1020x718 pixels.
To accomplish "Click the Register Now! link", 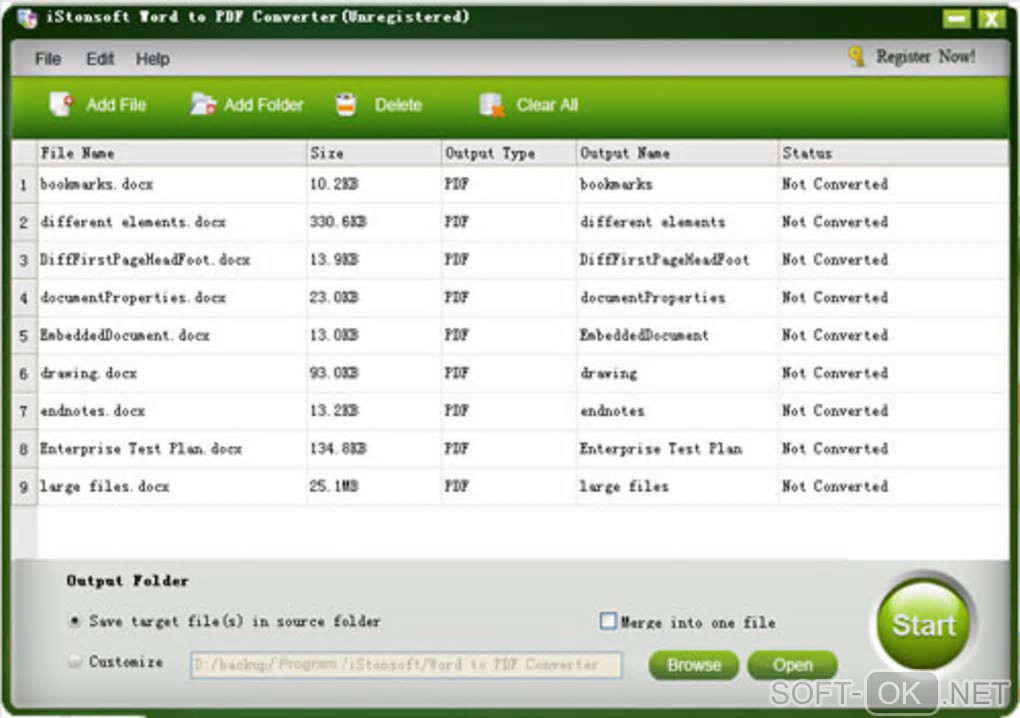I will (926, 57).
